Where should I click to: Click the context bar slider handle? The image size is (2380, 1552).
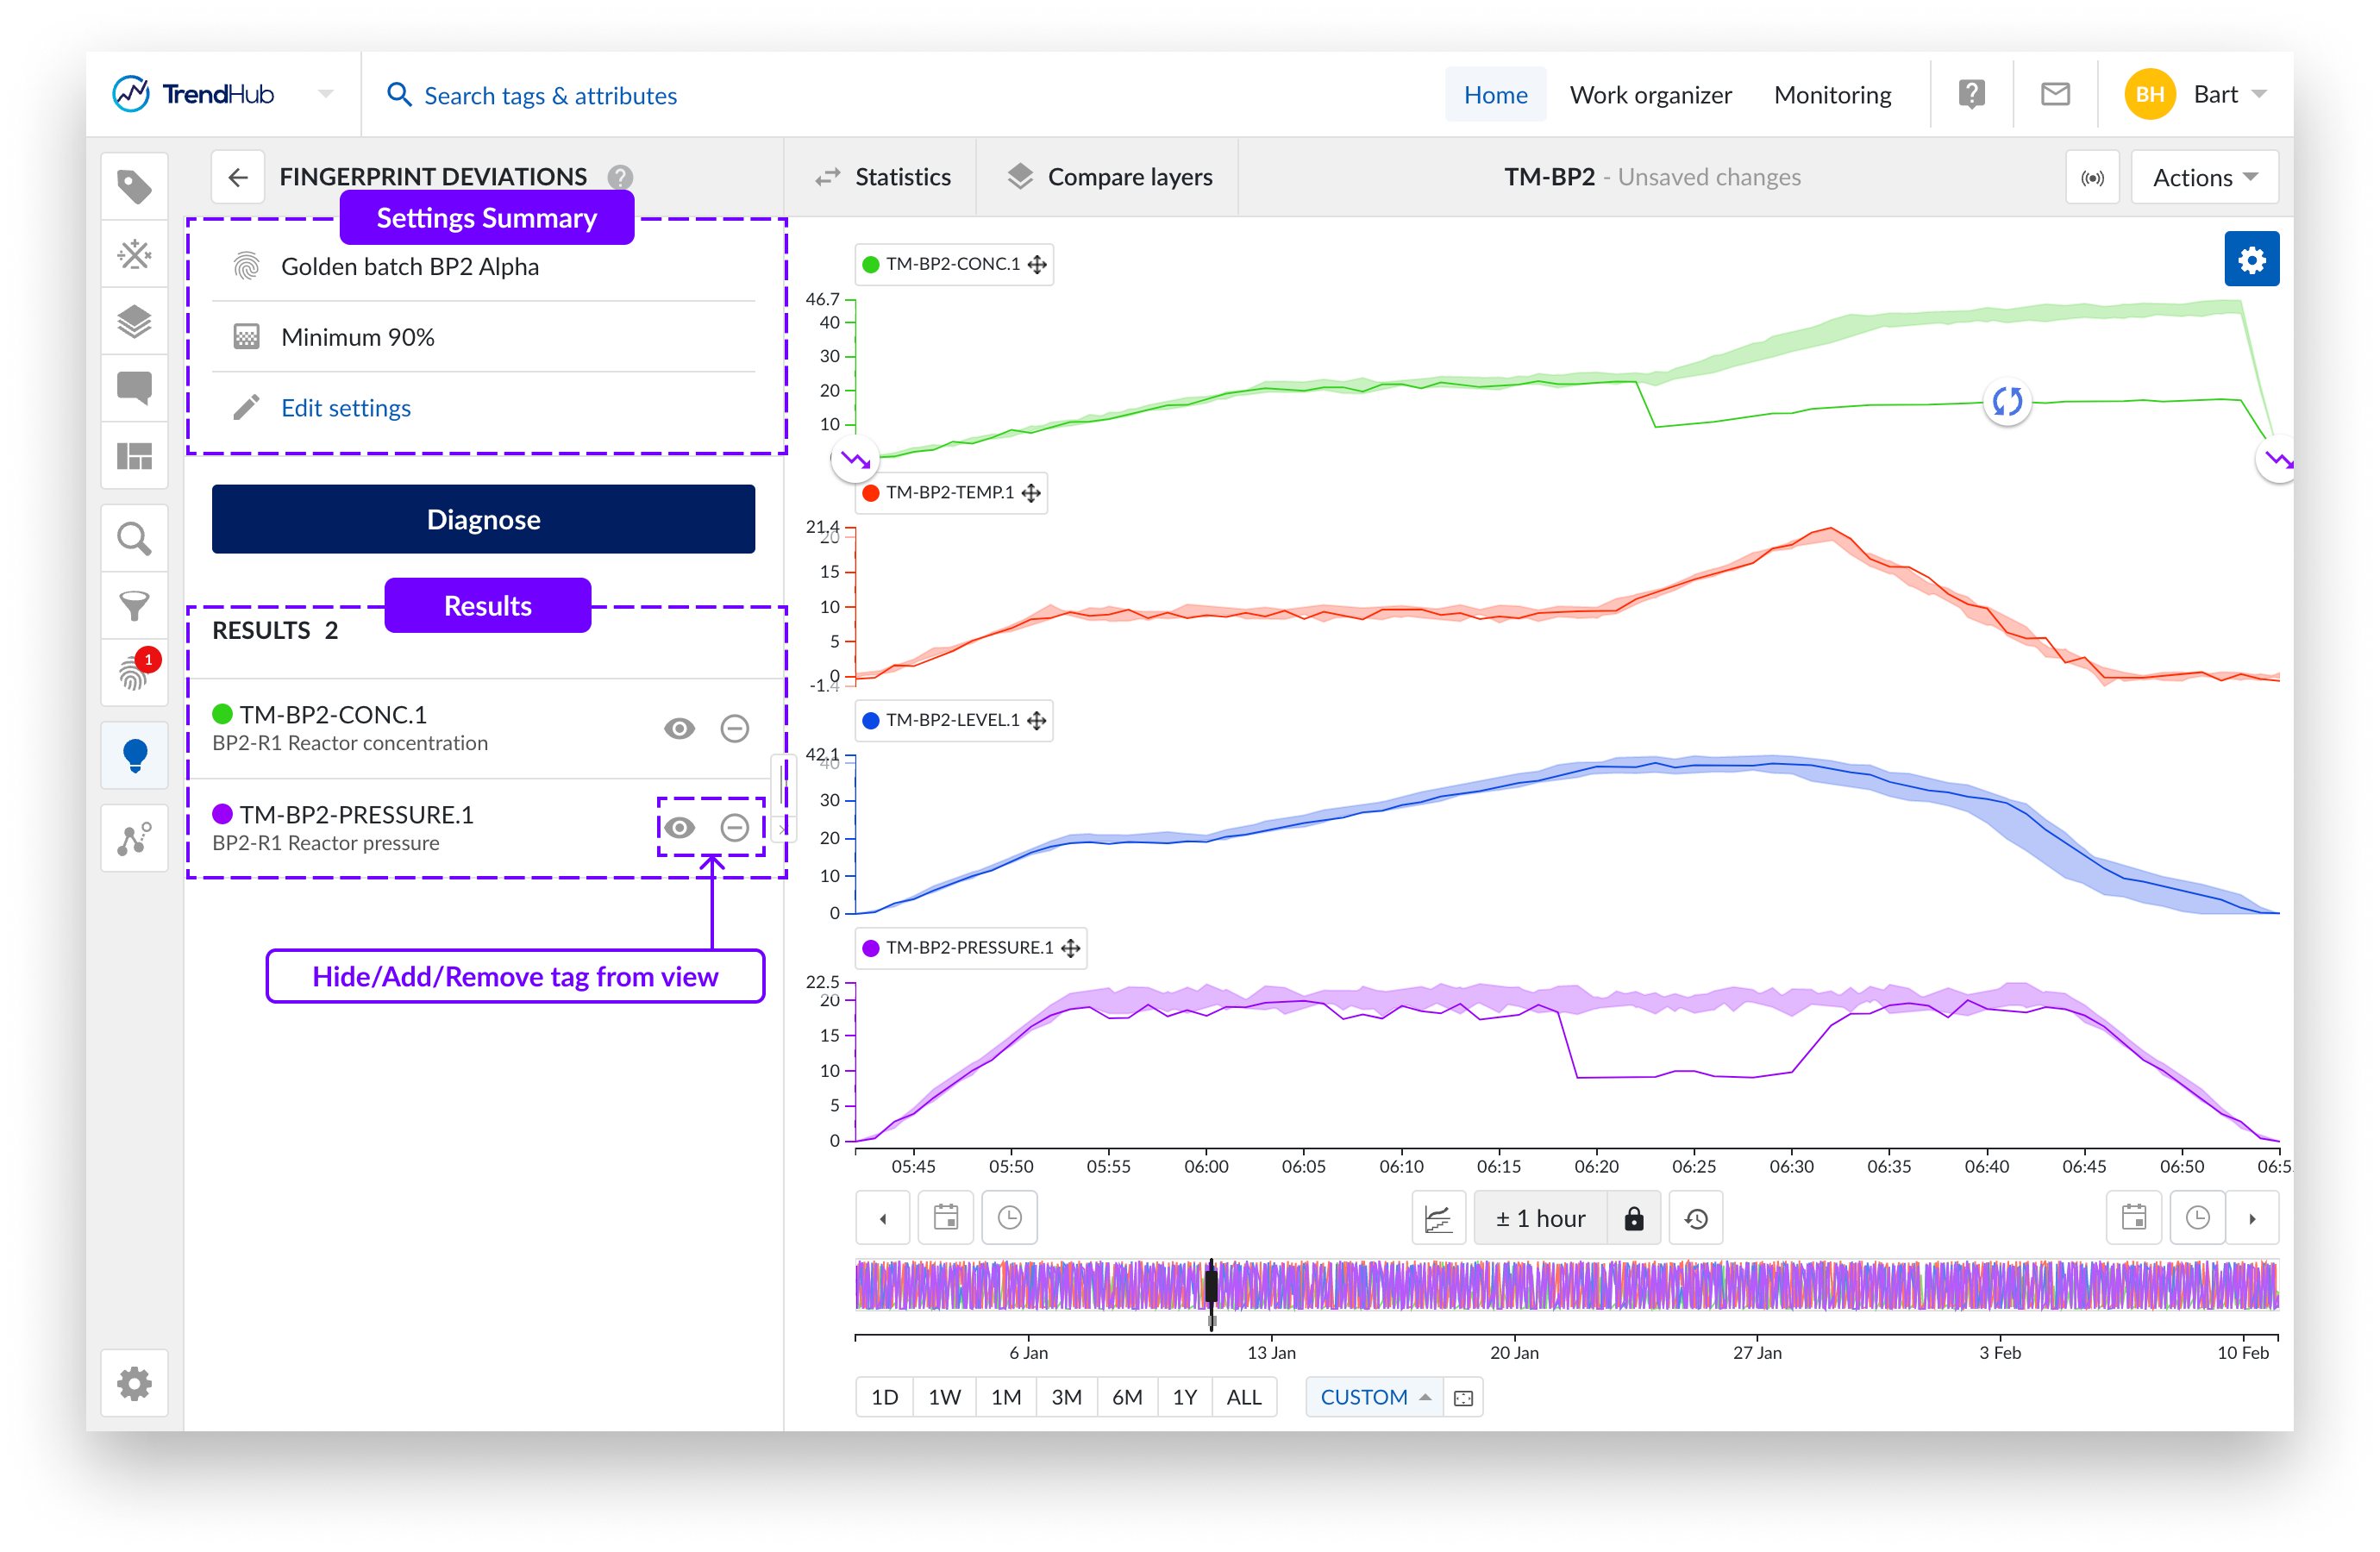click(x=1211, y=1285)
